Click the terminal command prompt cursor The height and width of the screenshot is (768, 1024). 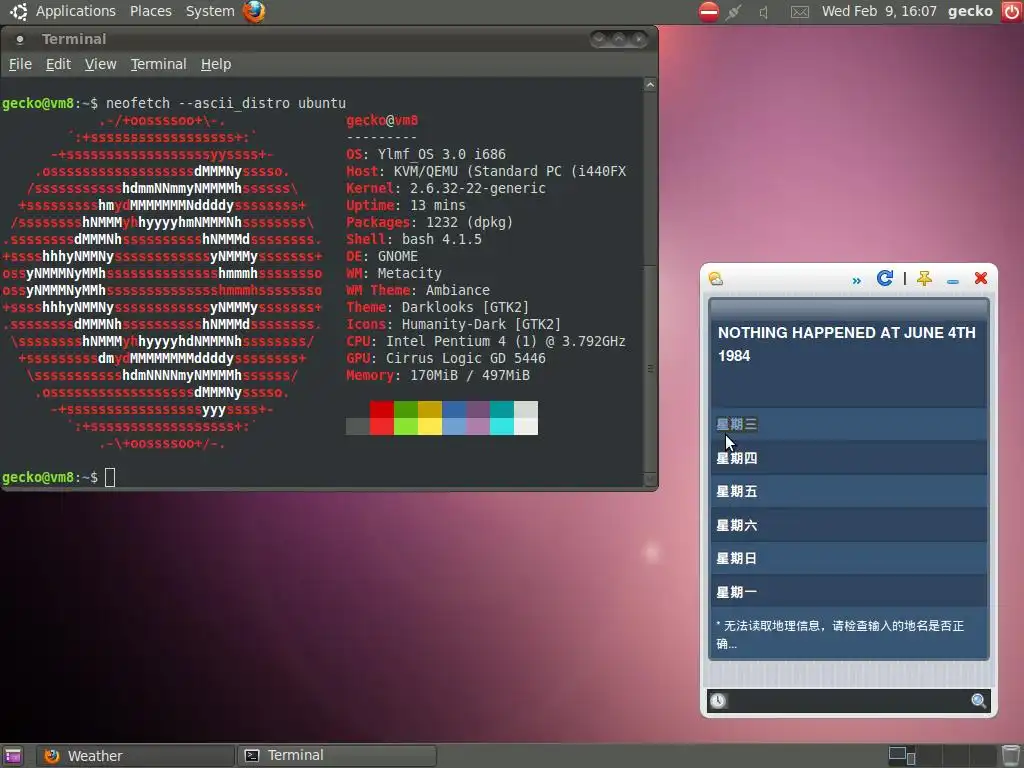(110, 477)
